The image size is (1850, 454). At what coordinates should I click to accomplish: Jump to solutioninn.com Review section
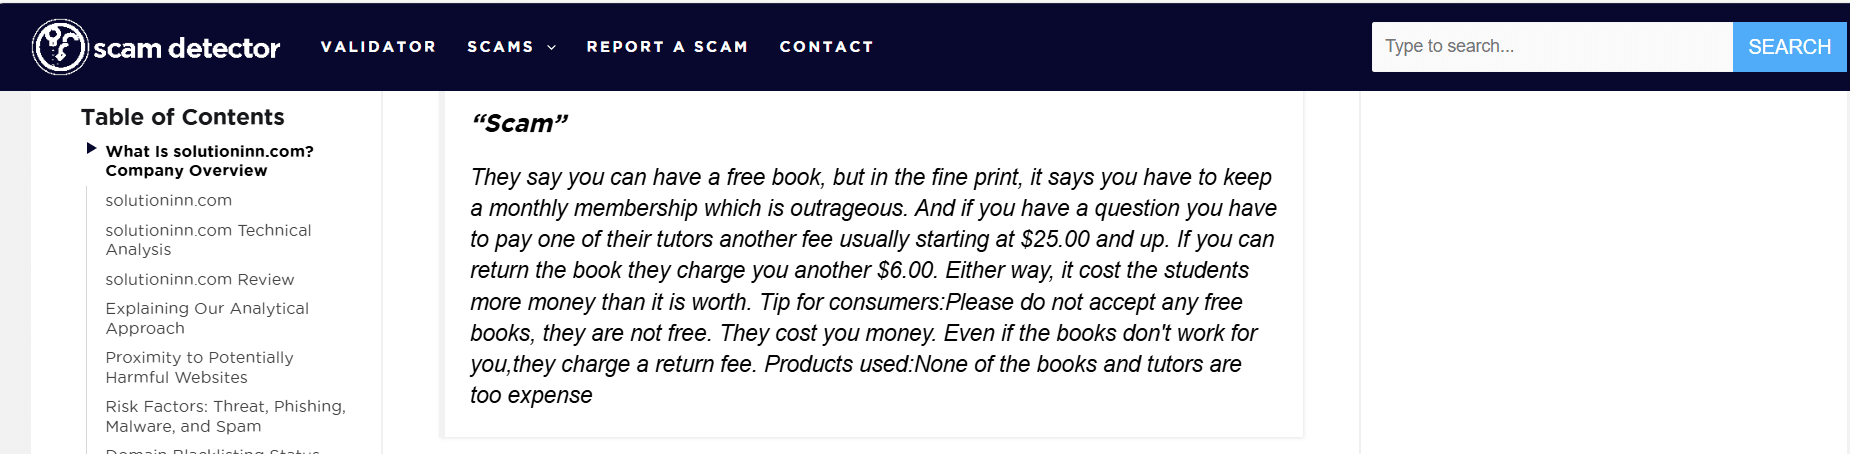(200, 279)
